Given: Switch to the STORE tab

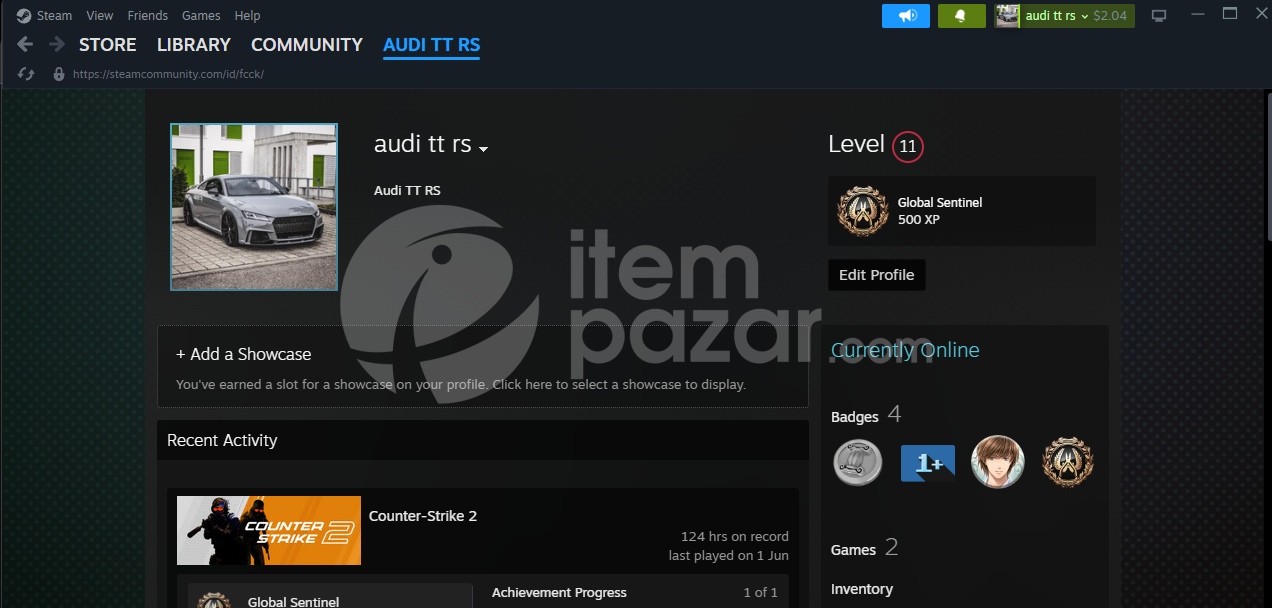Looking at the screenshot, I should [108, 45].
